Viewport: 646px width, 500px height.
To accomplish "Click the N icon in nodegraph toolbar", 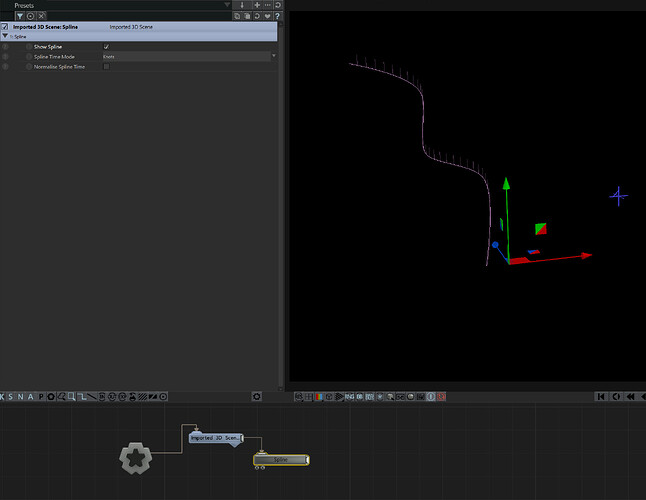I will click(20, 397).
